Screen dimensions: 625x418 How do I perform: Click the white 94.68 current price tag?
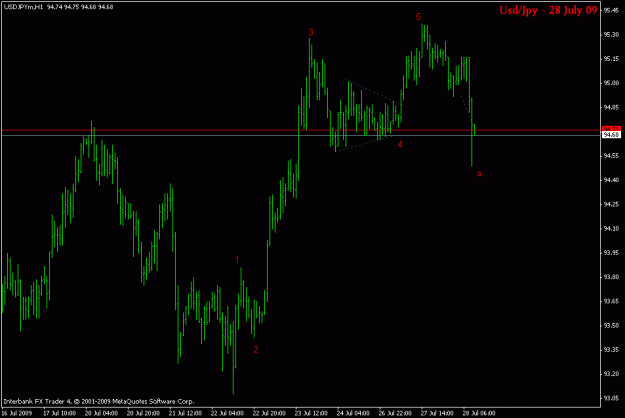point(611,135)
